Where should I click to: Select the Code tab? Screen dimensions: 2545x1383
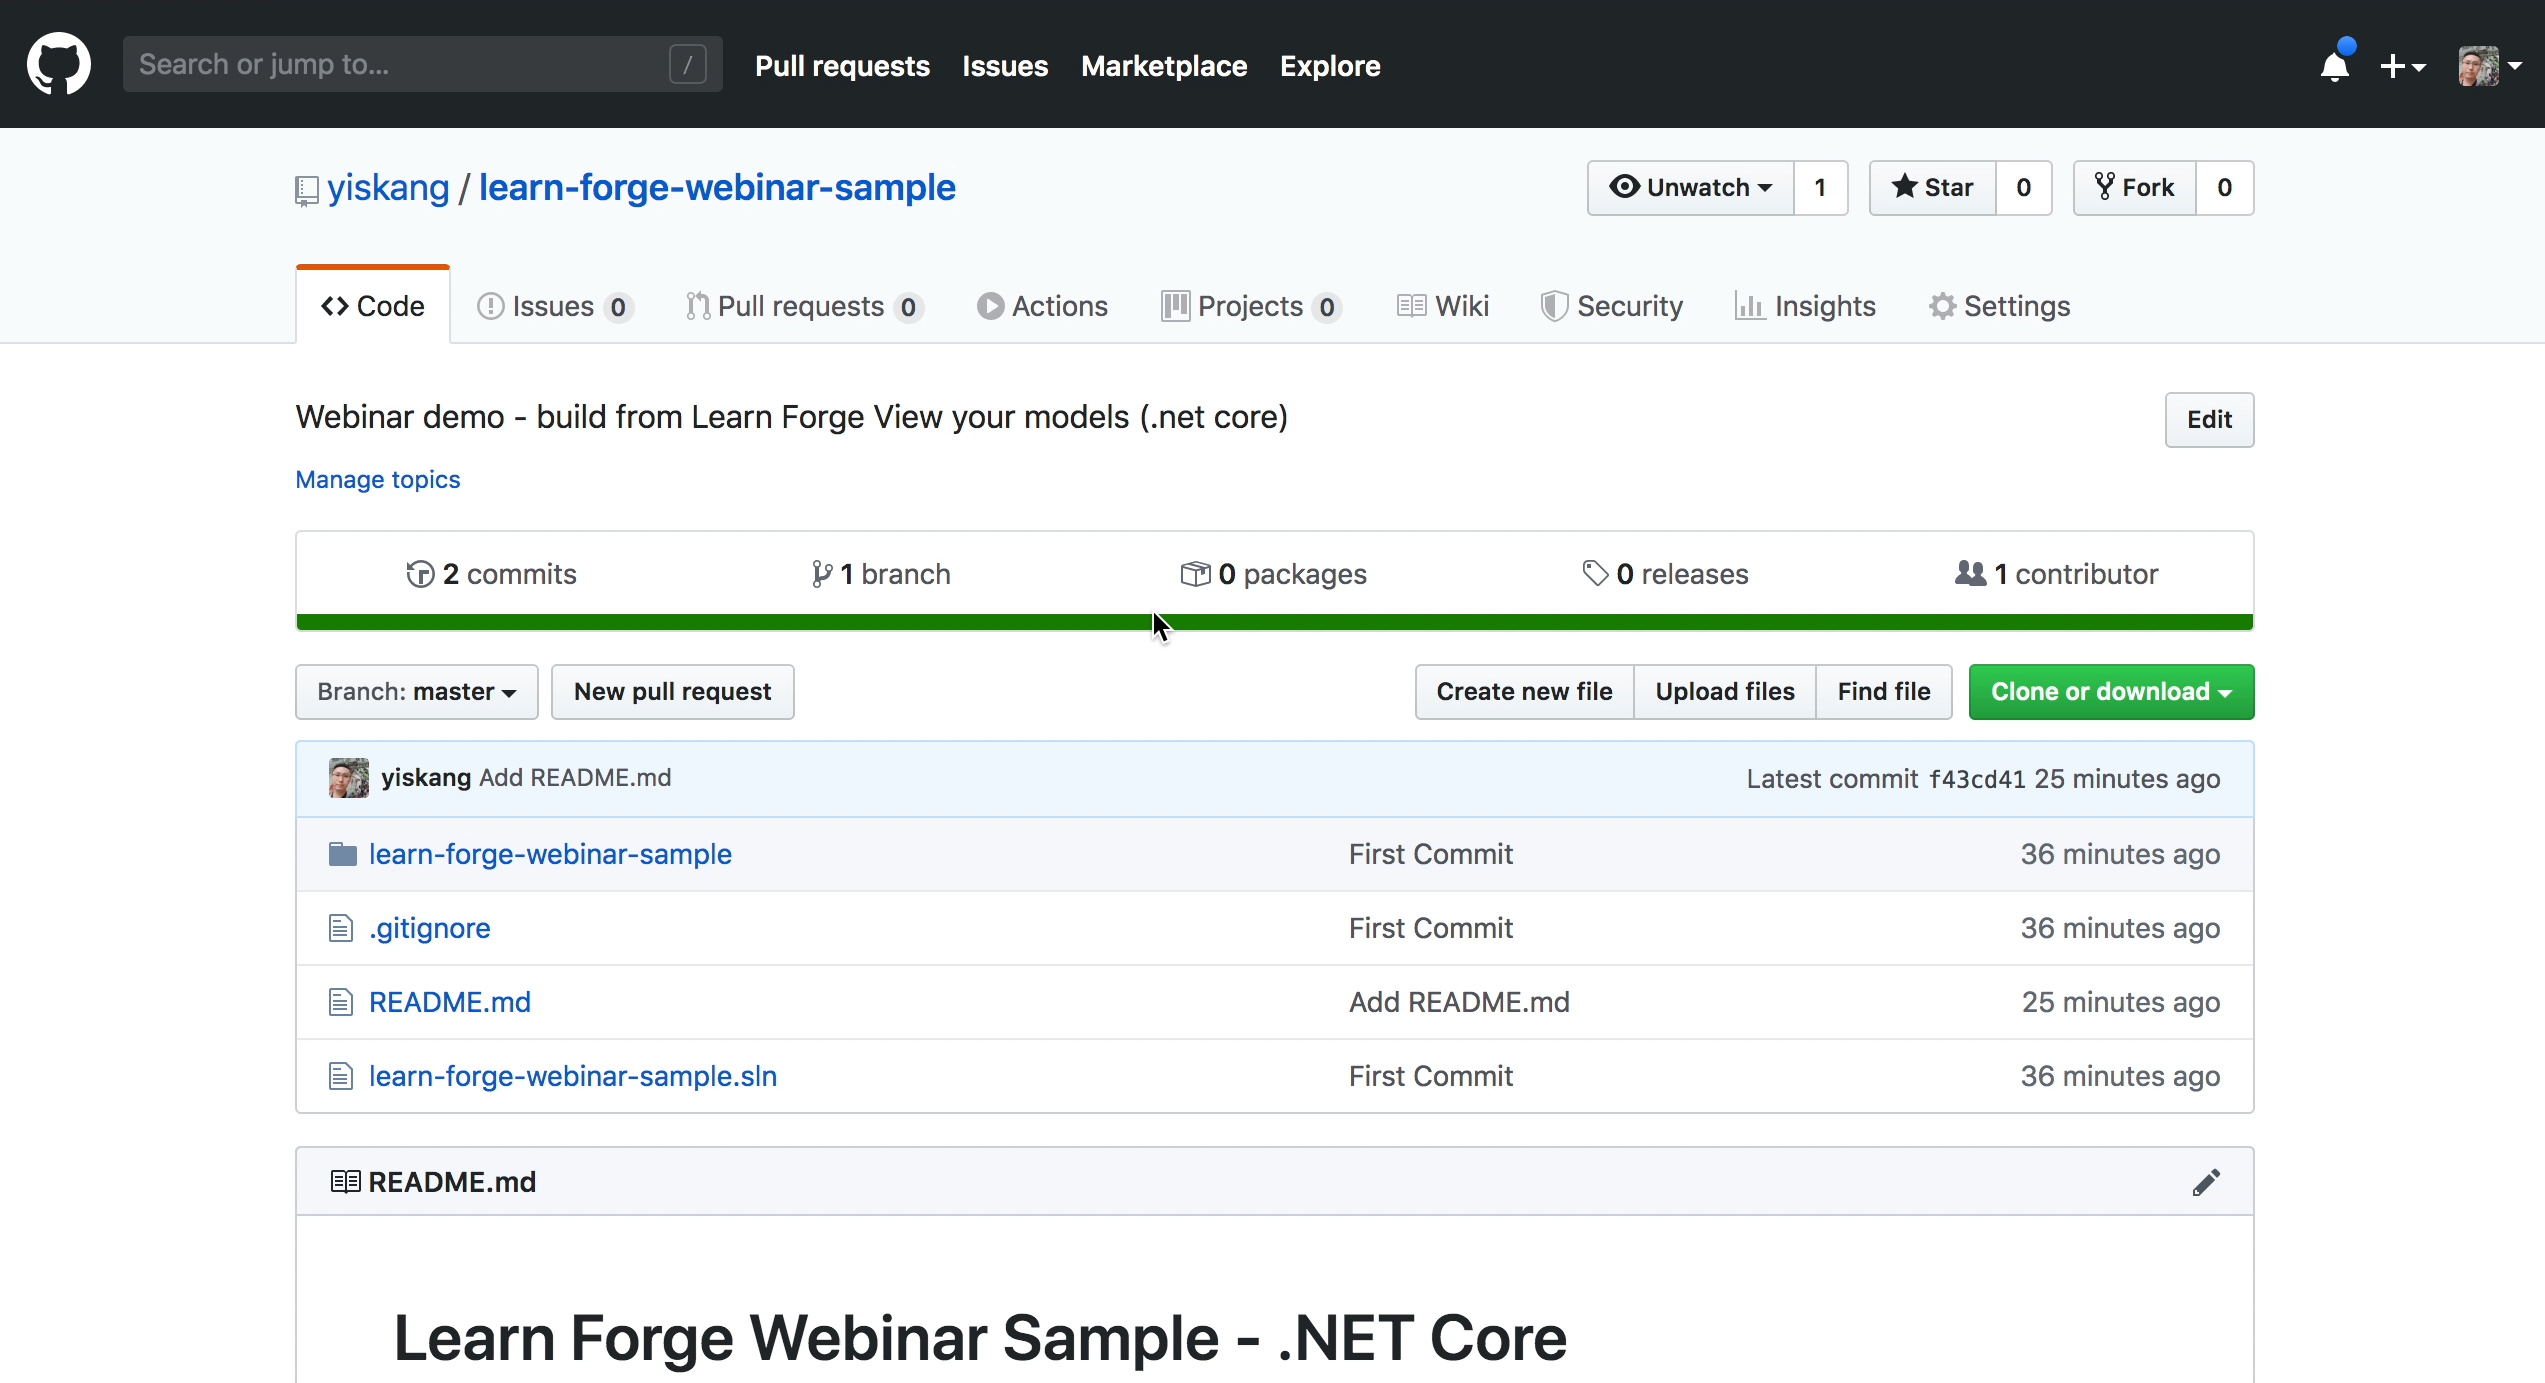pyautogui.click(x=373, y=306)
